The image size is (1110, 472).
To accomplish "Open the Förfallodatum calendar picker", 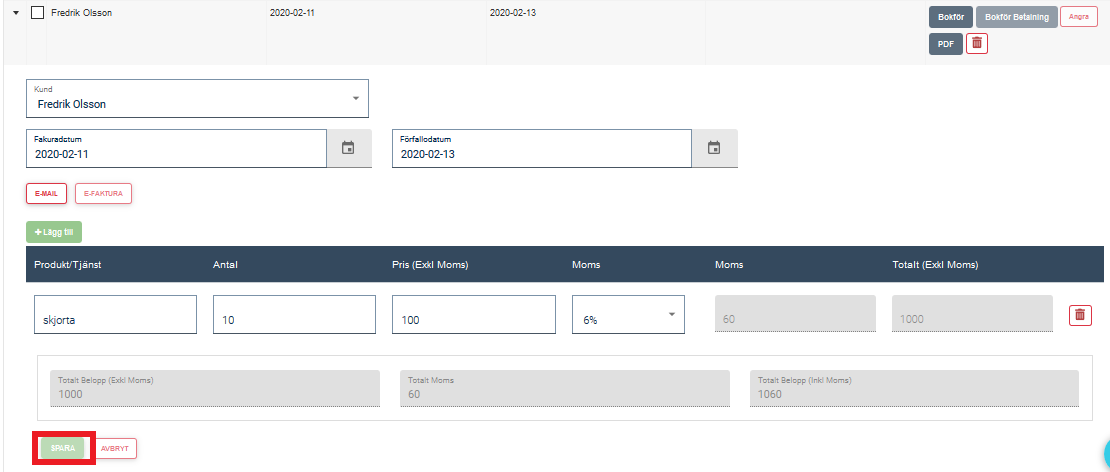I will [x=714, y=148].
